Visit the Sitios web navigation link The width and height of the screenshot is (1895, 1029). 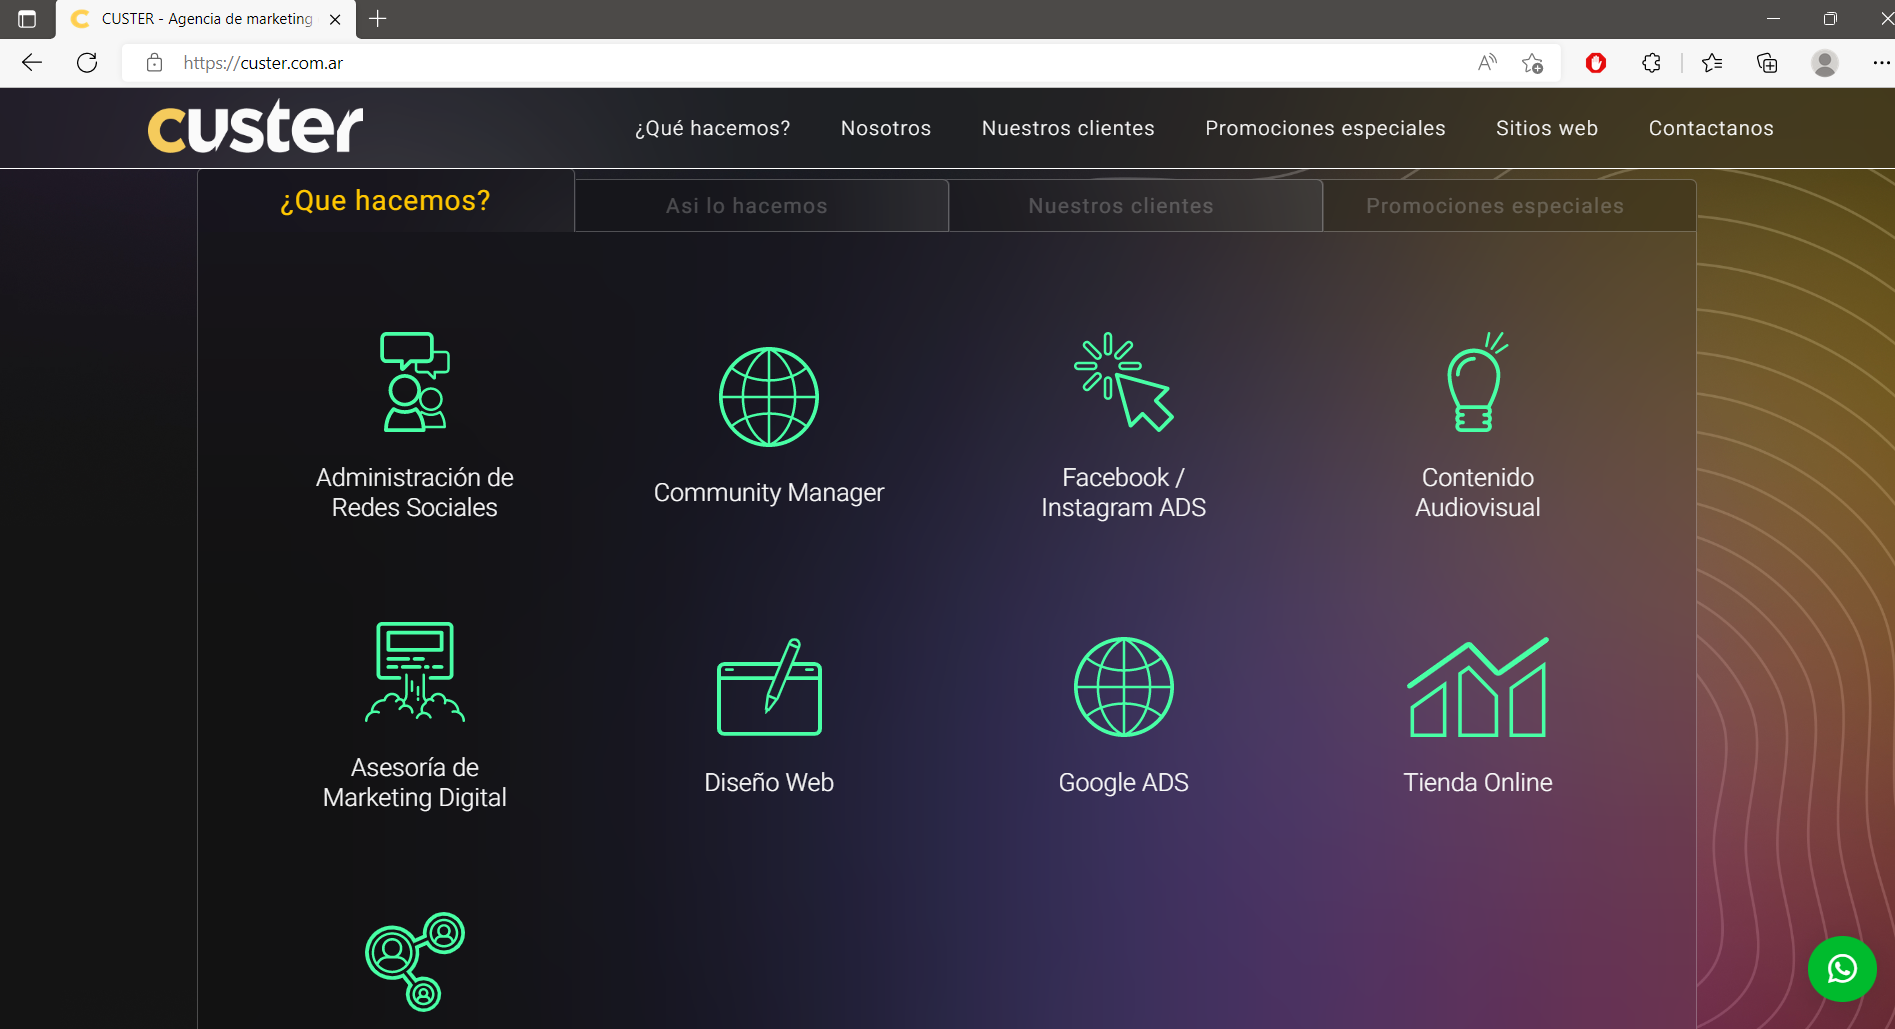[x=1547, y=128]
